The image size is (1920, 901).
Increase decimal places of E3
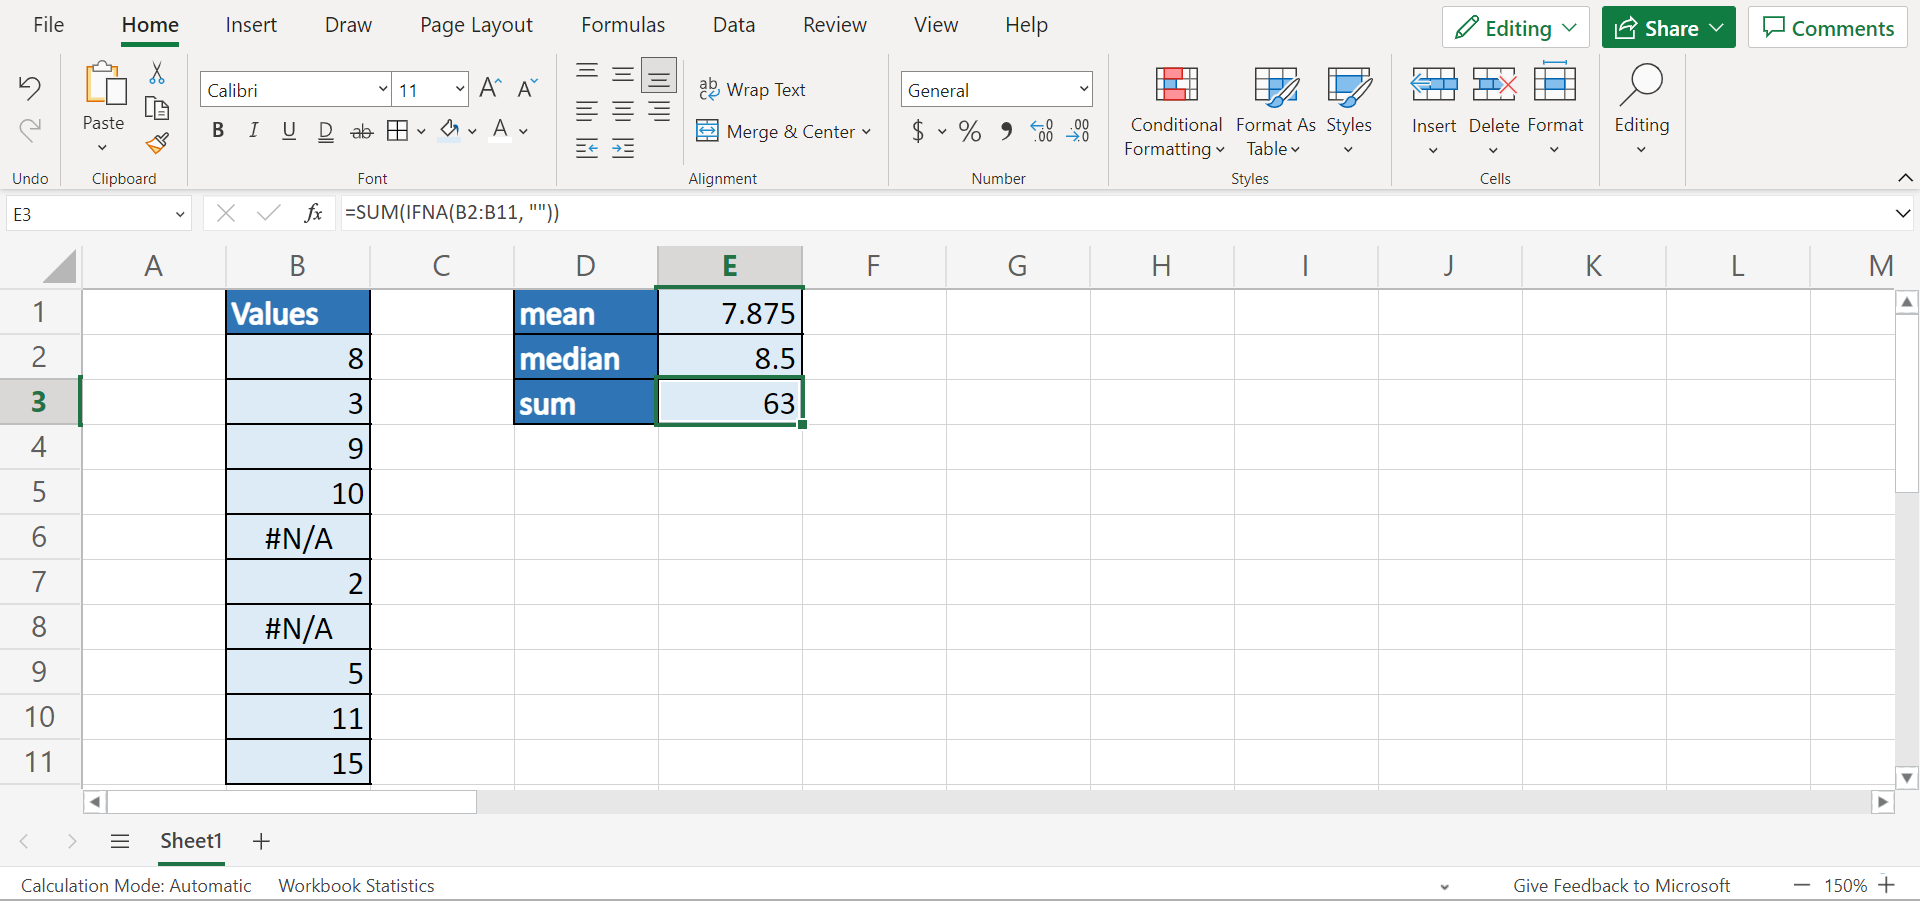tap(1042, 131)
